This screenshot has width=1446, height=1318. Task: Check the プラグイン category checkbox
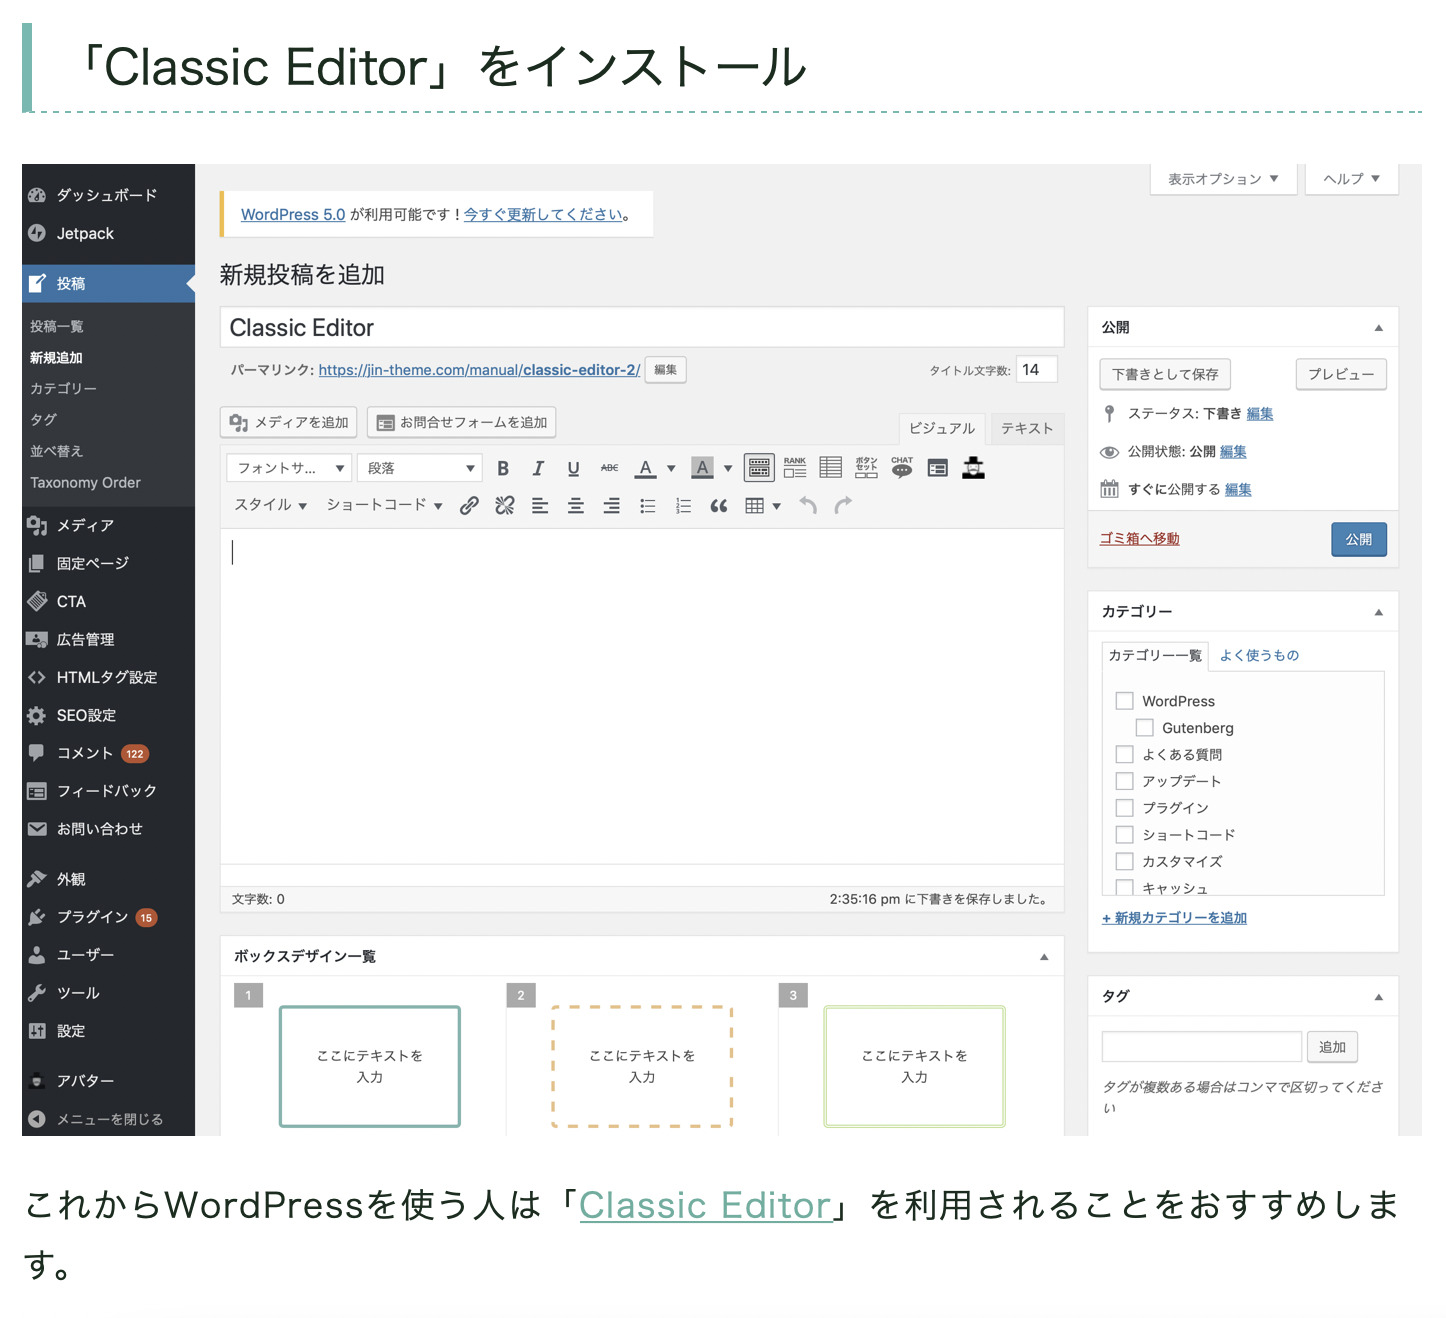tap(1125, 808)
